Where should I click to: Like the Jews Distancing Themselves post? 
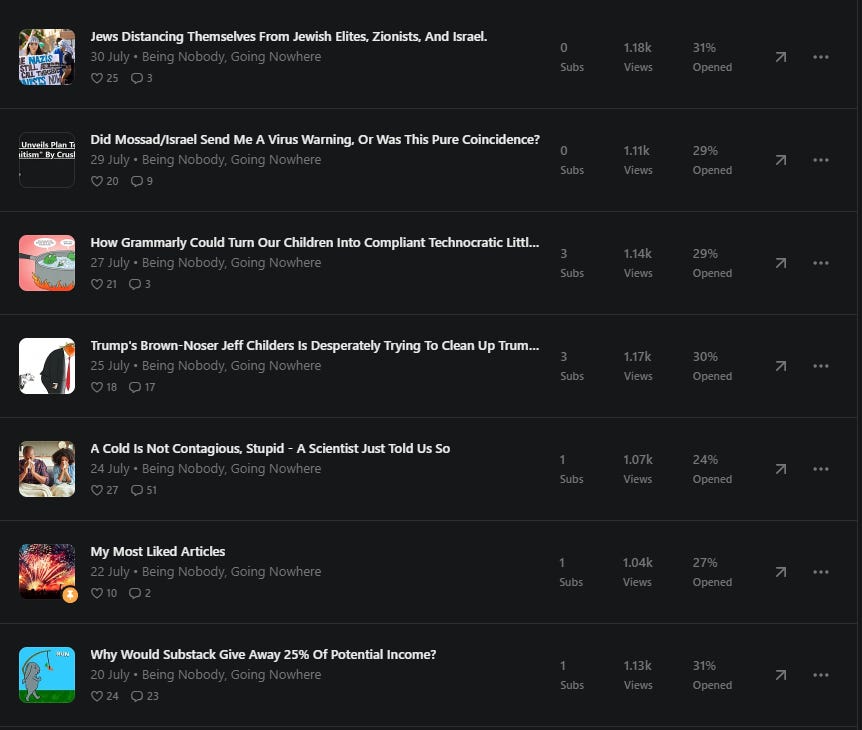coord(97,78)
